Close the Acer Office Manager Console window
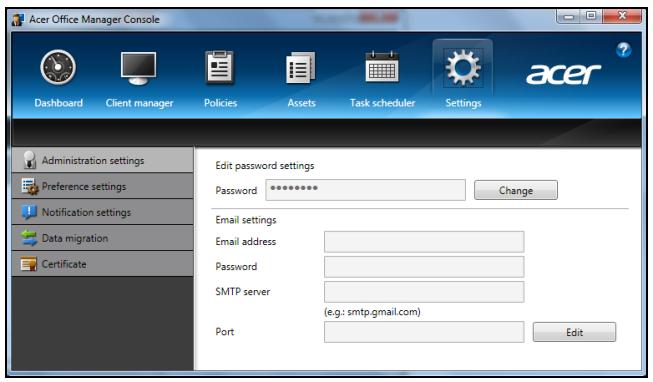The height and width of the screenshot is (382, 653). point(622,16)
